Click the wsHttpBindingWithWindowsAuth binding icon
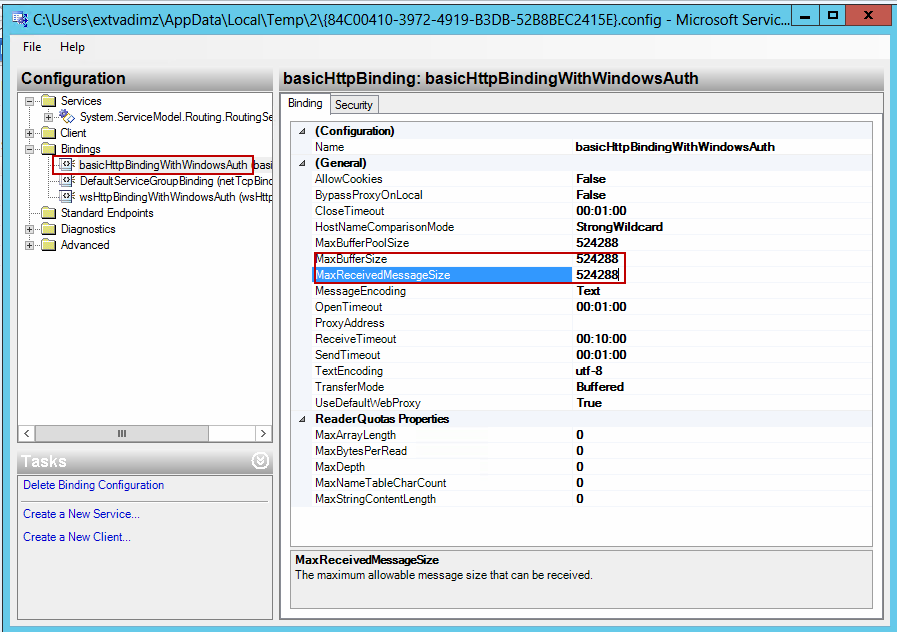Viewport: 897px width, 632px height. [68, 197]
